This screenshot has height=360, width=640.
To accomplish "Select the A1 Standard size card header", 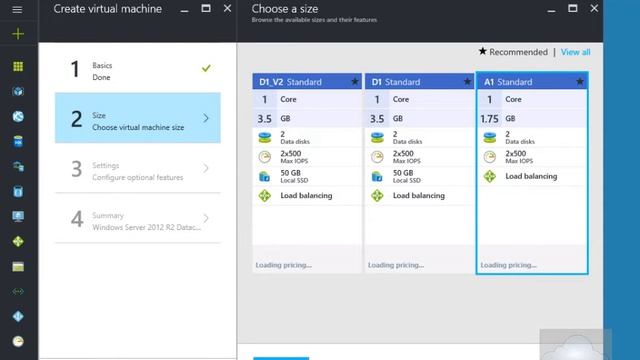I will pyautogui.click(x=532, y=82).
